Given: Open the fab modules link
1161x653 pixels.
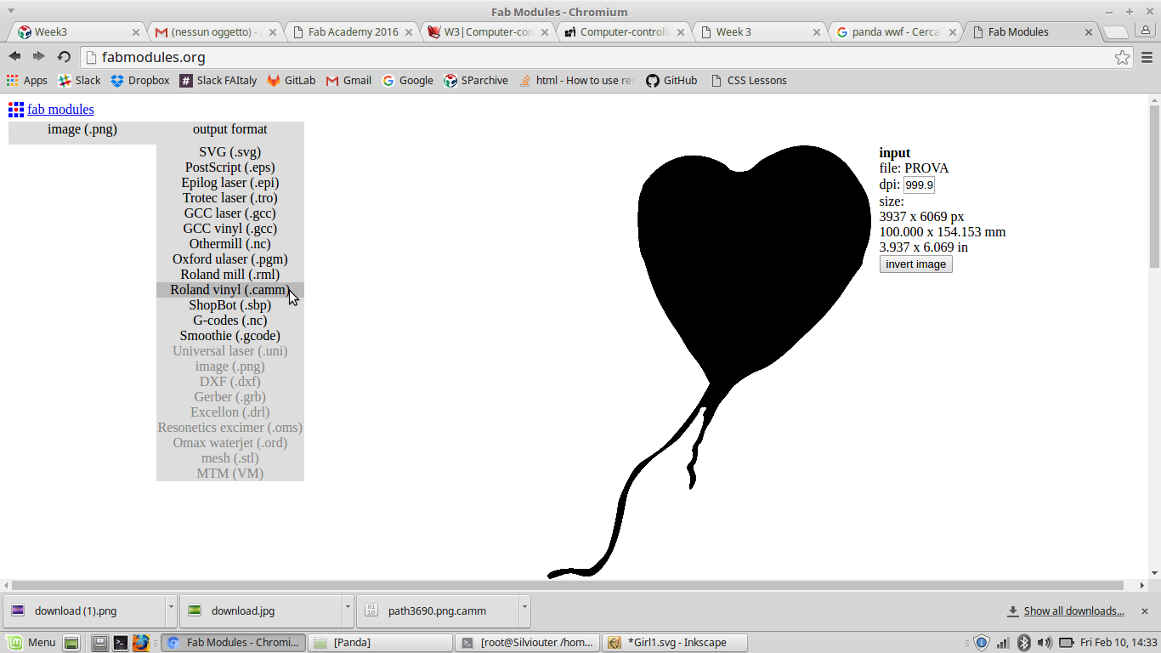Looking at the screenshot, I should [x=61, y=110].
